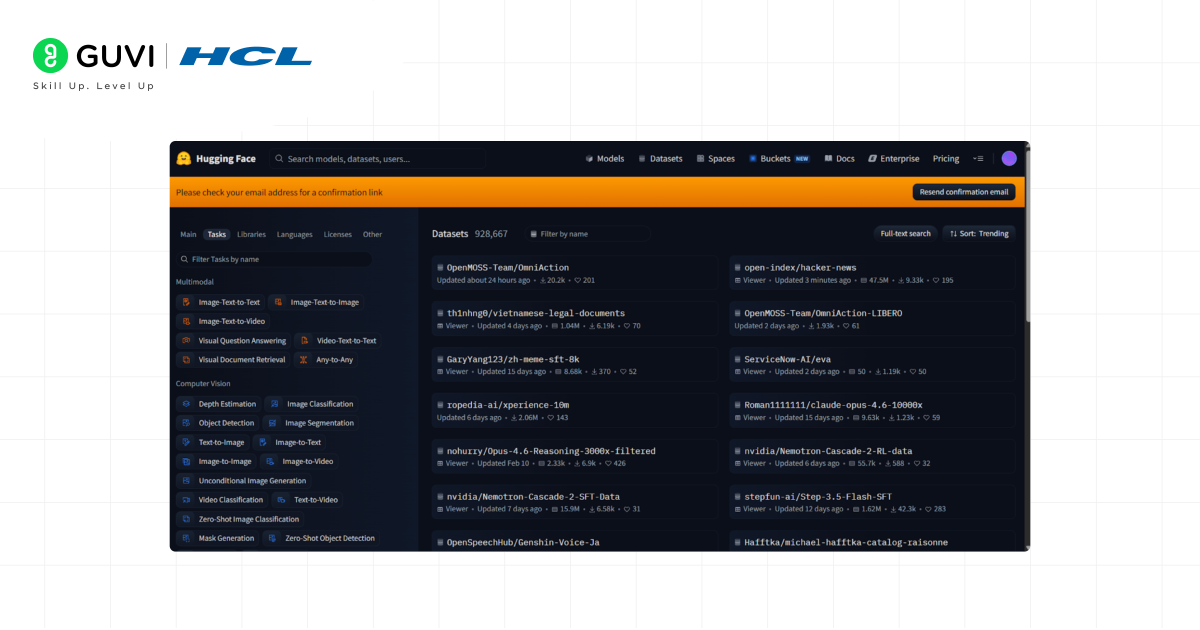The width and height of the screenshot is (1200, 630).
Task: Go to Datasets in top navigation
Action: point(660,158)
